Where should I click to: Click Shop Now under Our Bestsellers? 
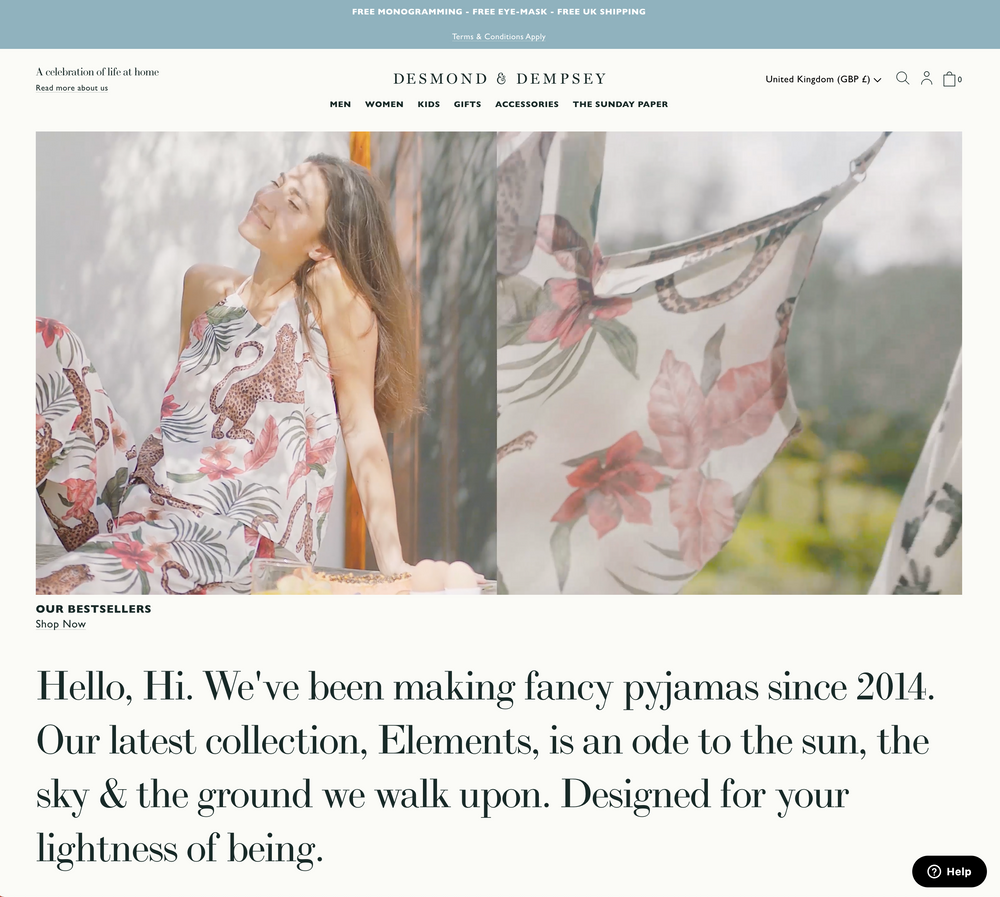coord(61,624)
